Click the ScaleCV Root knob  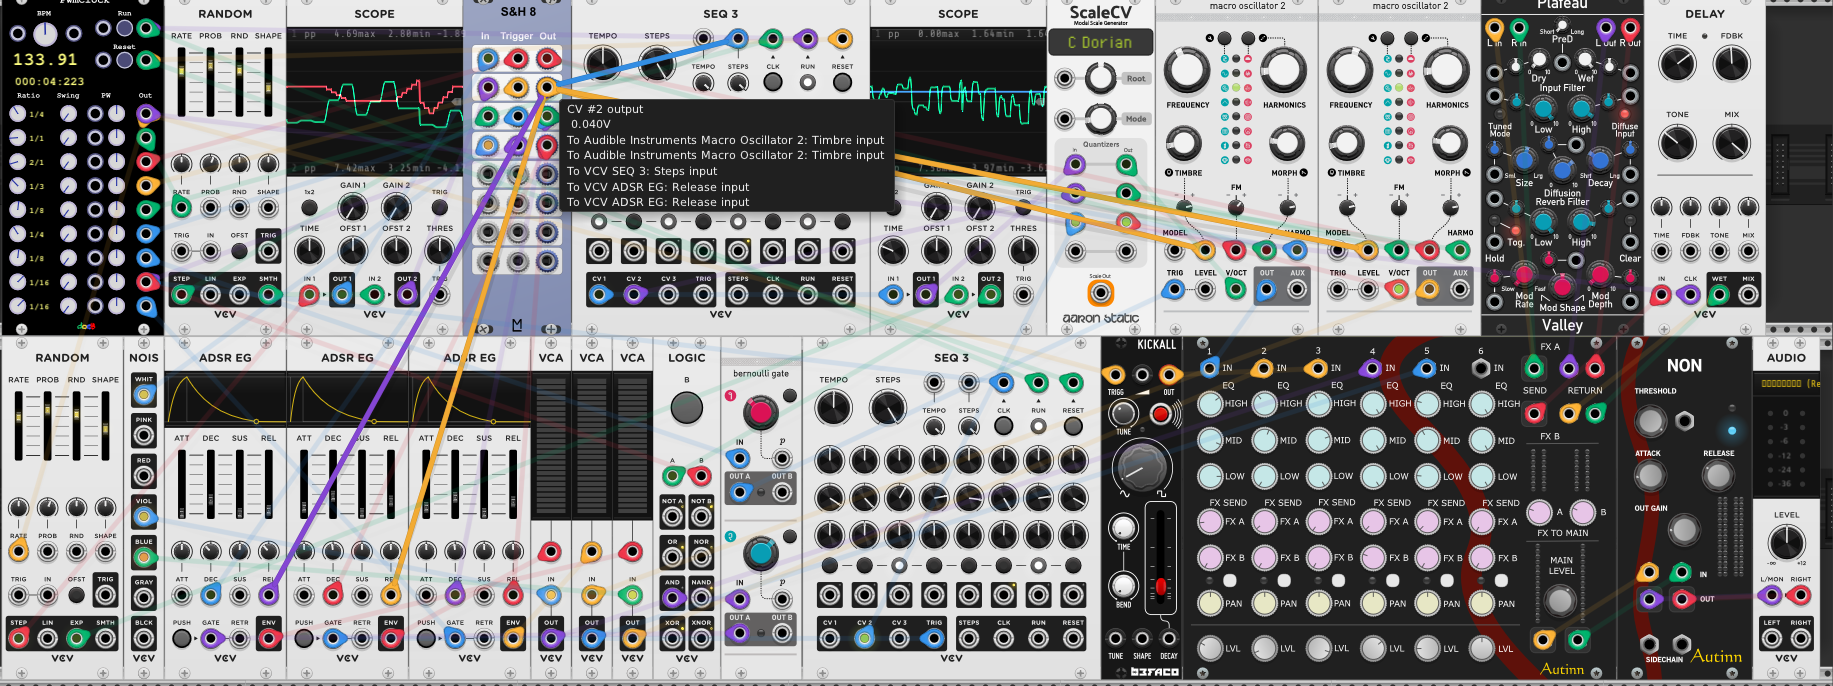coord(1100,77)
